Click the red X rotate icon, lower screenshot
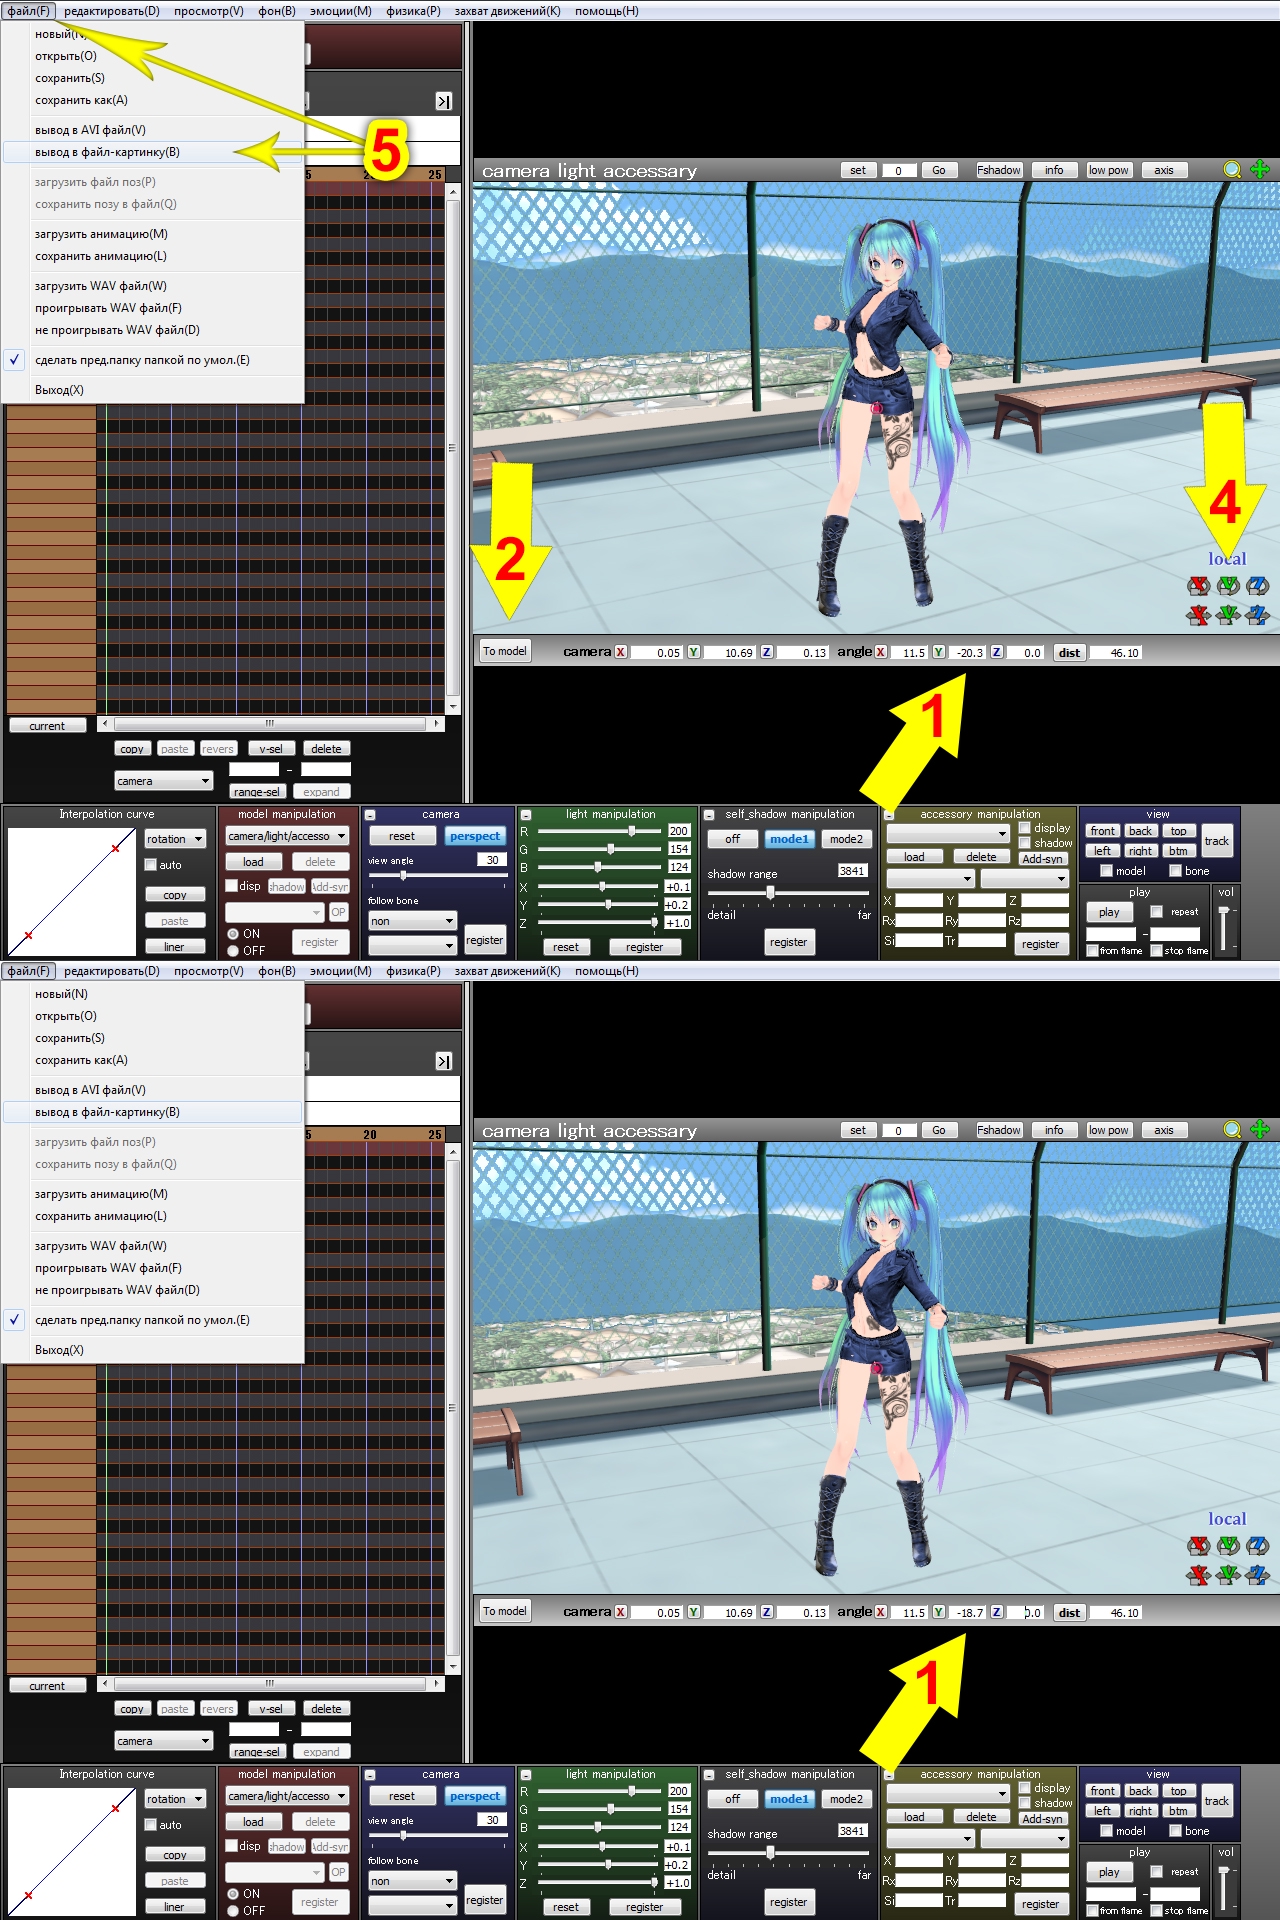Viewport: 1280px width, 1920px height. [1198, 1546]
